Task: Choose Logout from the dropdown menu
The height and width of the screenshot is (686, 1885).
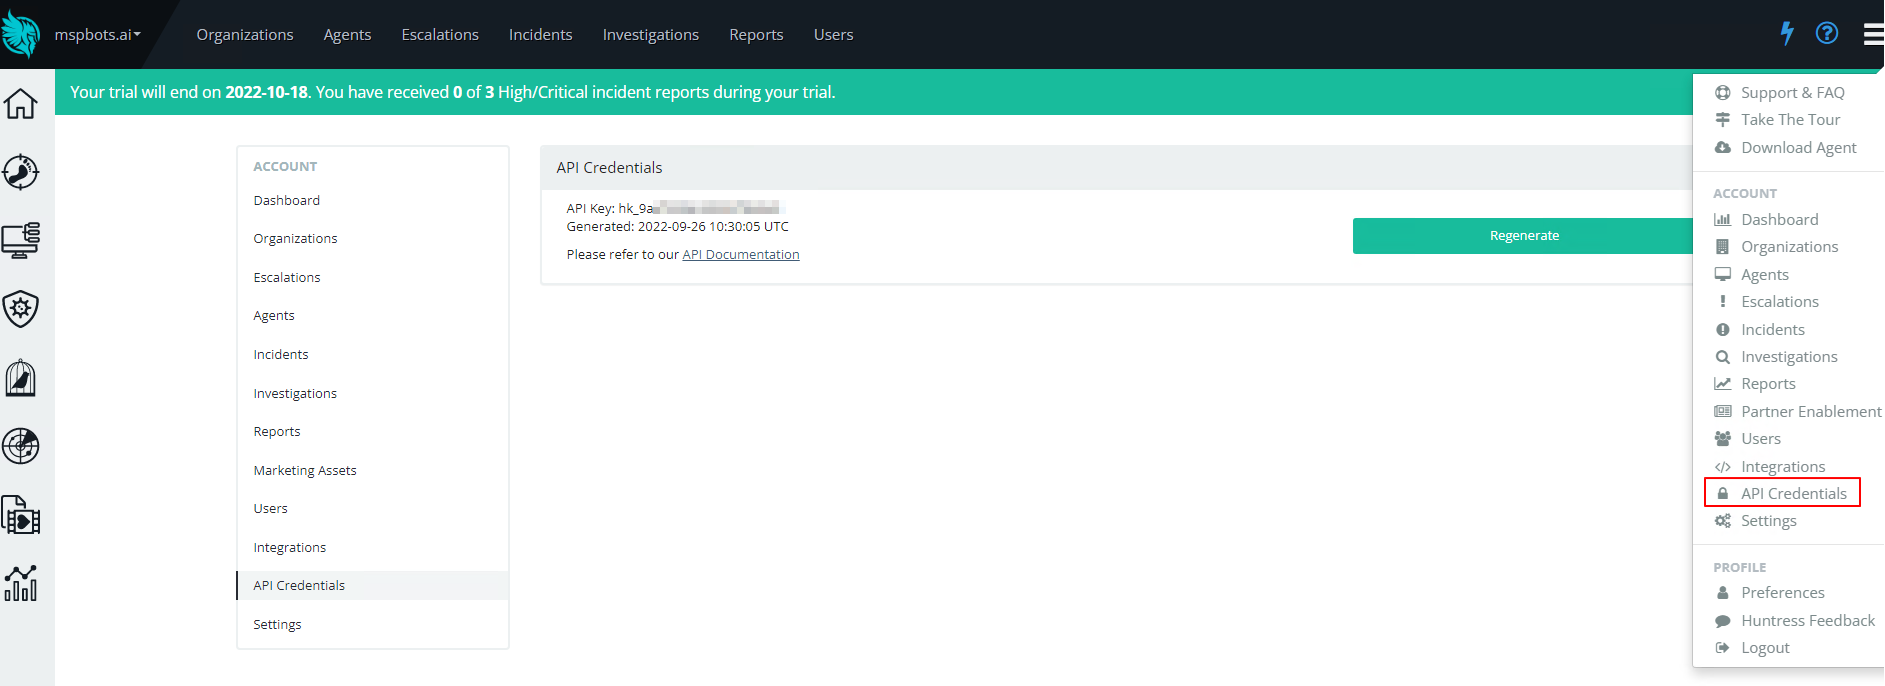Action: click(1765, 648)
